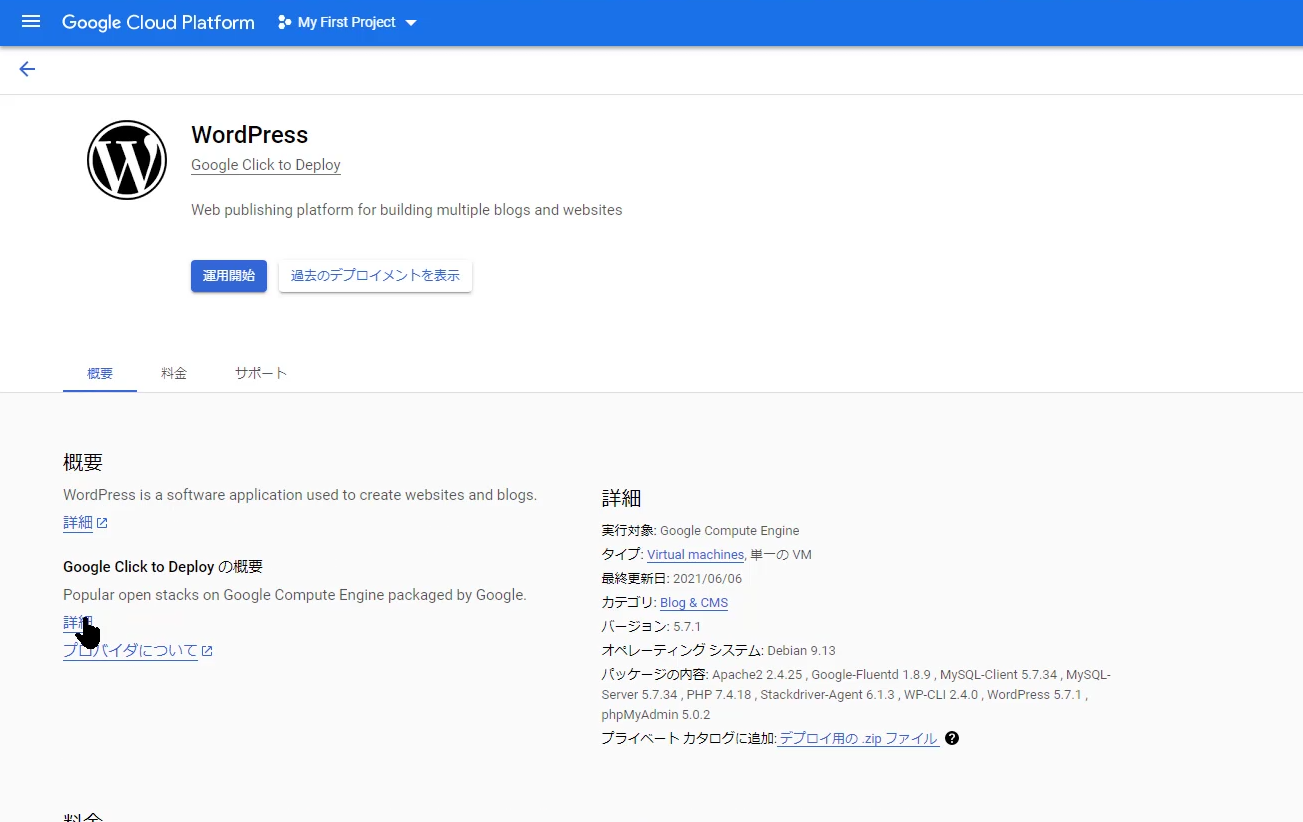Expand the My First Project dropdown arrow
Image resolution: width=1303 pixels, height=822 pixels.
411,23
